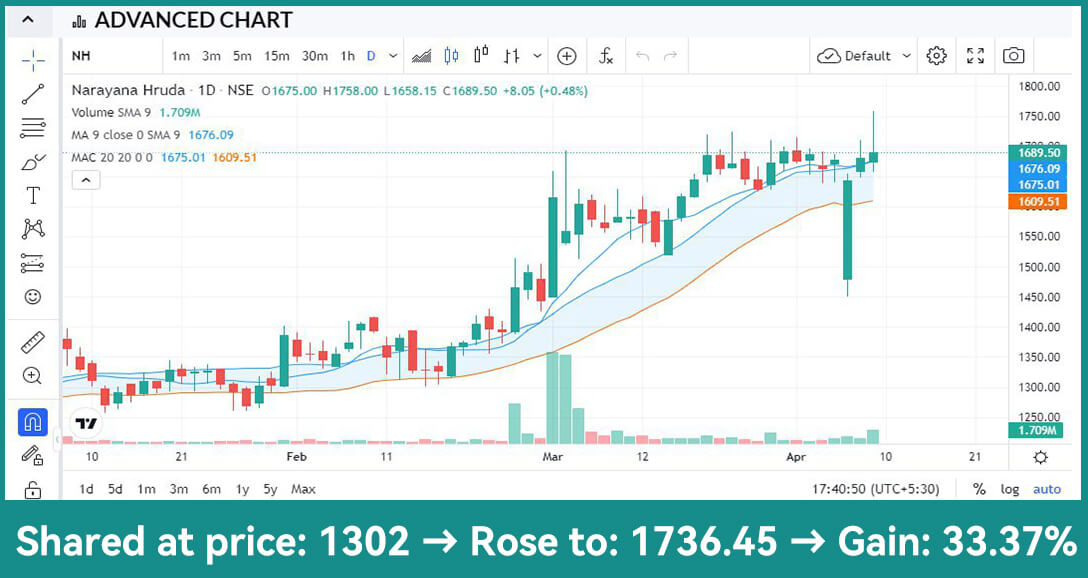Switch to area chart style
This screenshot has height=578, width=1088.
tap(421, 56)
